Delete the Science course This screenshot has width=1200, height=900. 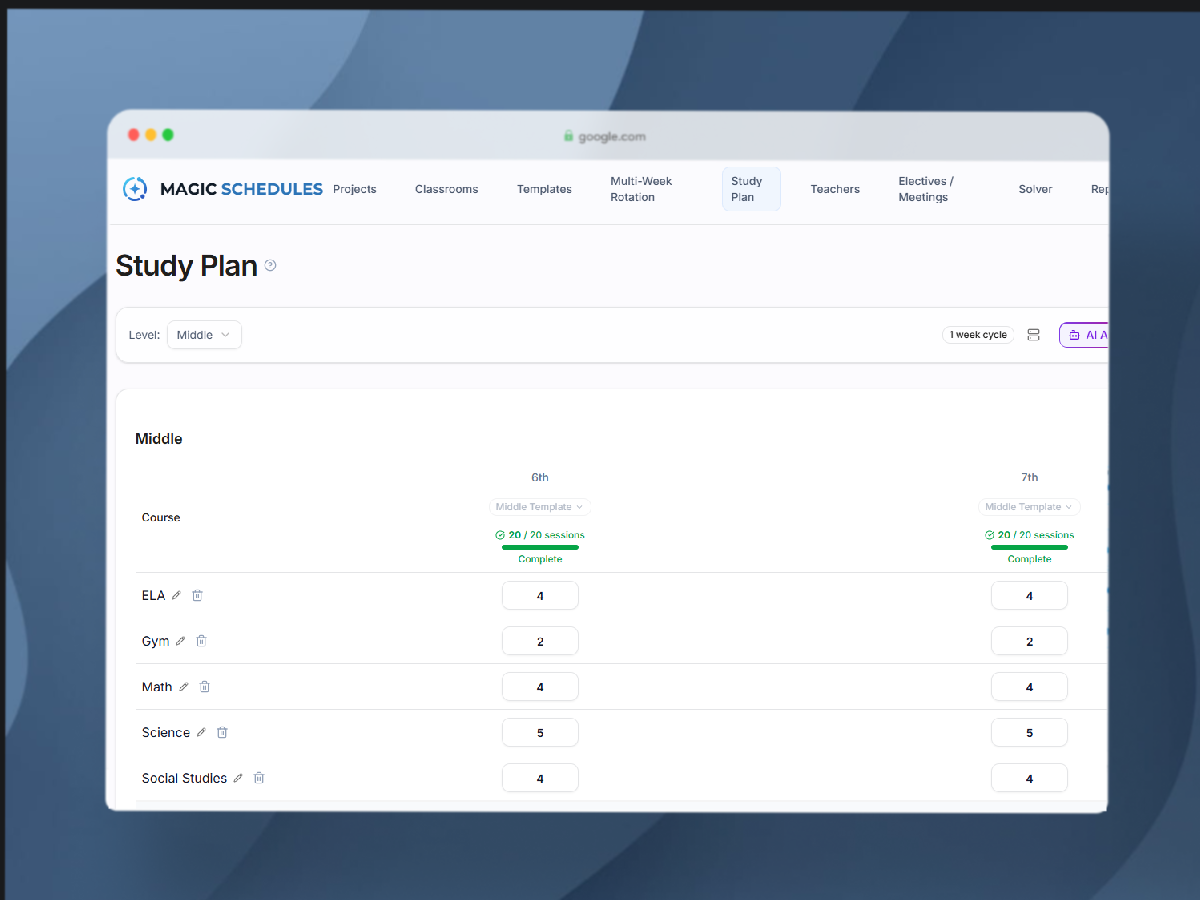pyautogui.click(x=222, y=732)
